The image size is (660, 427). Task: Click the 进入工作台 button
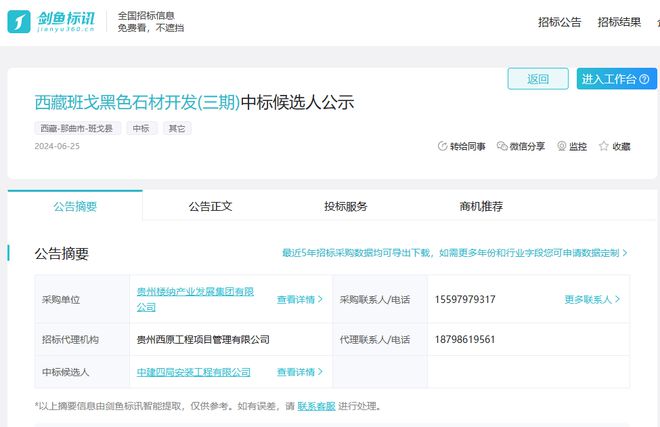pyautogui.click(x=617, y=79)
